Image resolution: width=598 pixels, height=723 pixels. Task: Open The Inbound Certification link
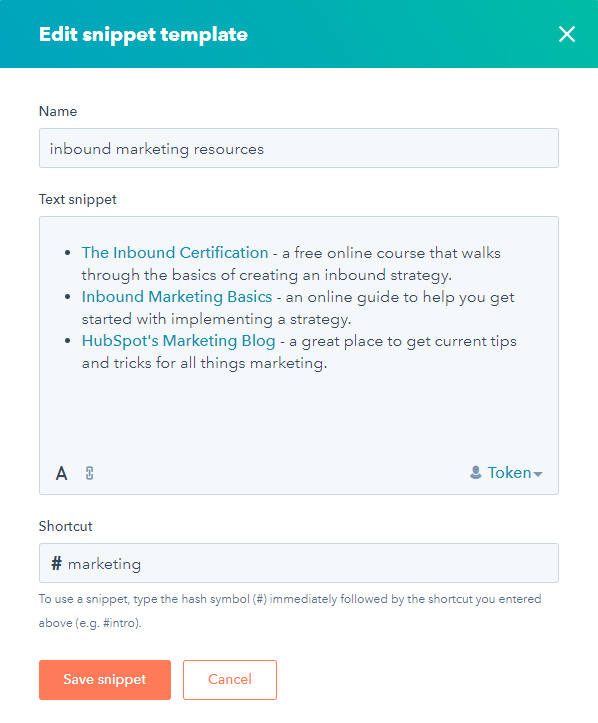click(x=175, y=253)
